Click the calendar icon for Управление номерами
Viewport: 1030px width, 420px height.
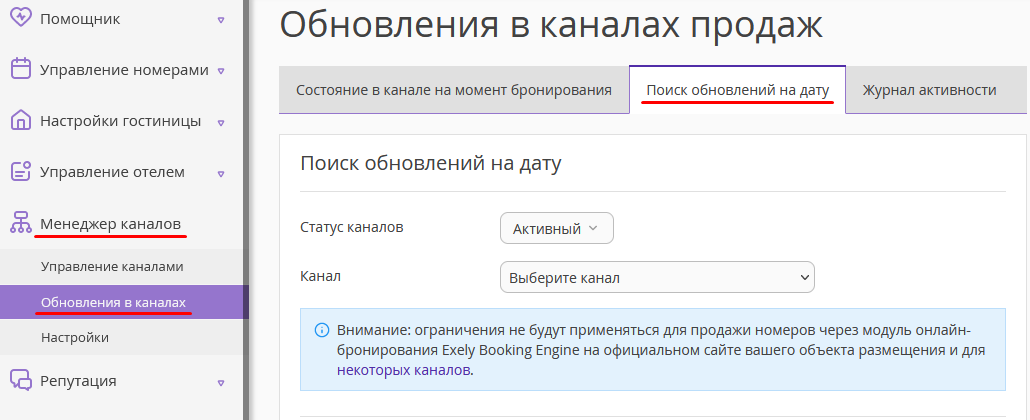click(x=21, y=69)
